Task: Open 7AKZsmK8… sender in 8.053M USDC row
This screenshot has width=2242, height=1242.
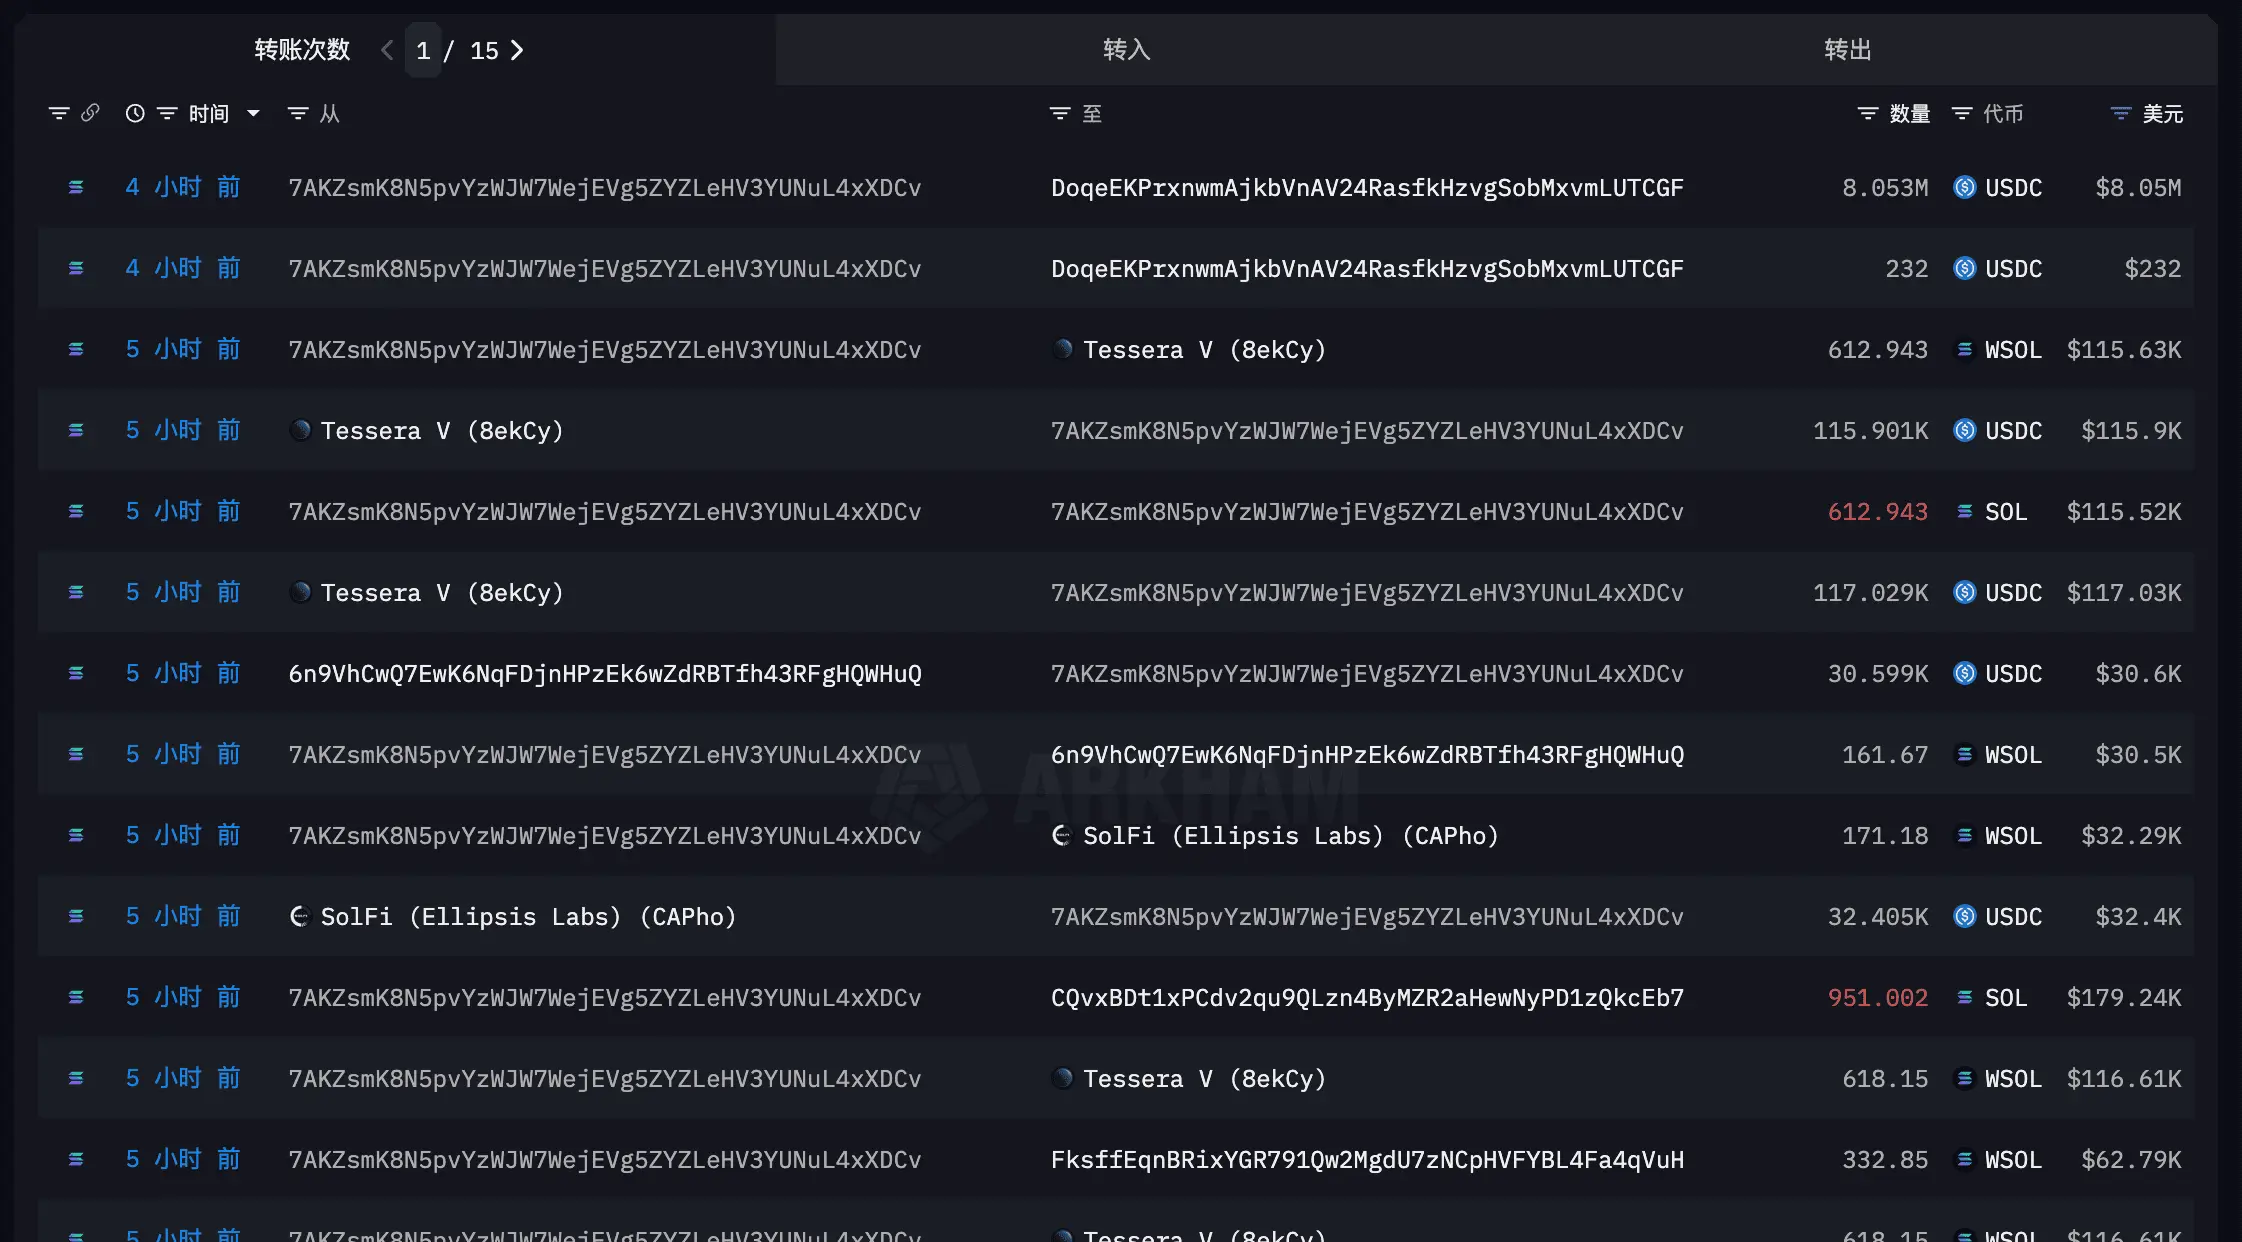Action: tap(605, 188)
